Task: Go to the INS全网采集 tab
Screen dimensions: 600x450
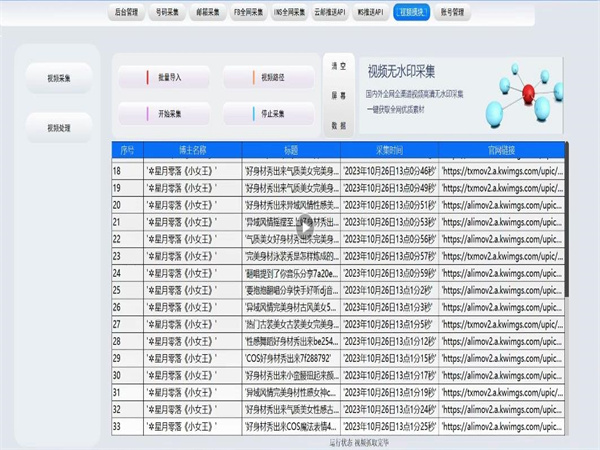Action: [x=320, y=13]
